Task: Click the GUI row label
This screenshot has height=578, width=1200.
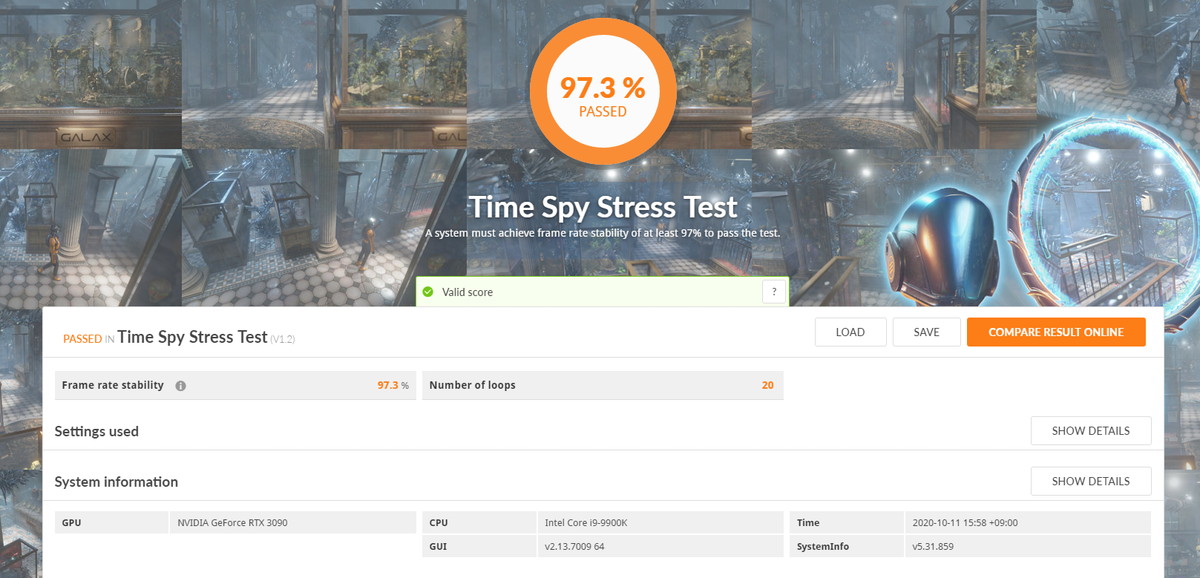Action: click(x=438, y=546)
